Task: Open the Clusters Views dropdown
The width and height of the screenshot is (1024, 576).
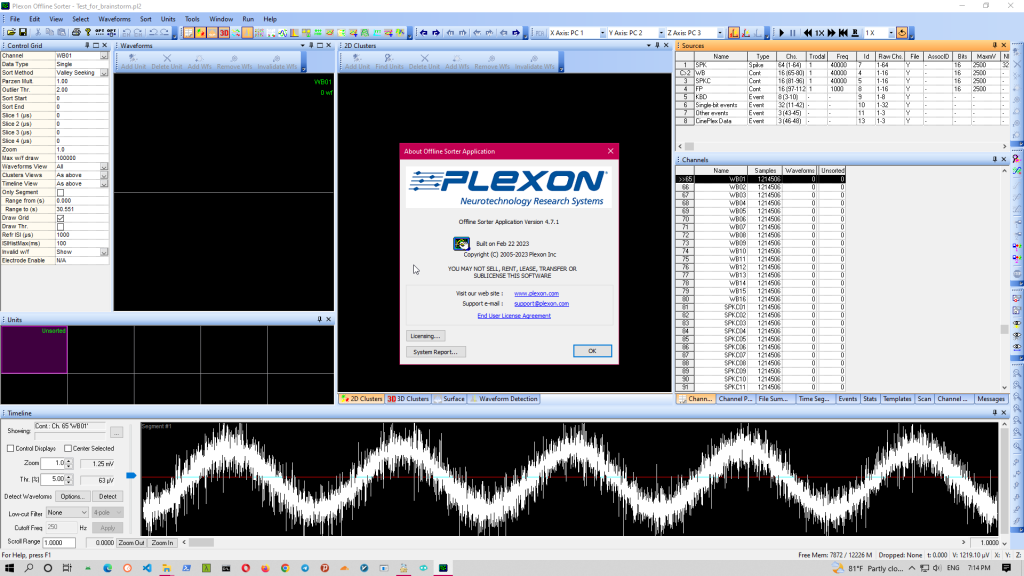Action: tap(104, 175)
